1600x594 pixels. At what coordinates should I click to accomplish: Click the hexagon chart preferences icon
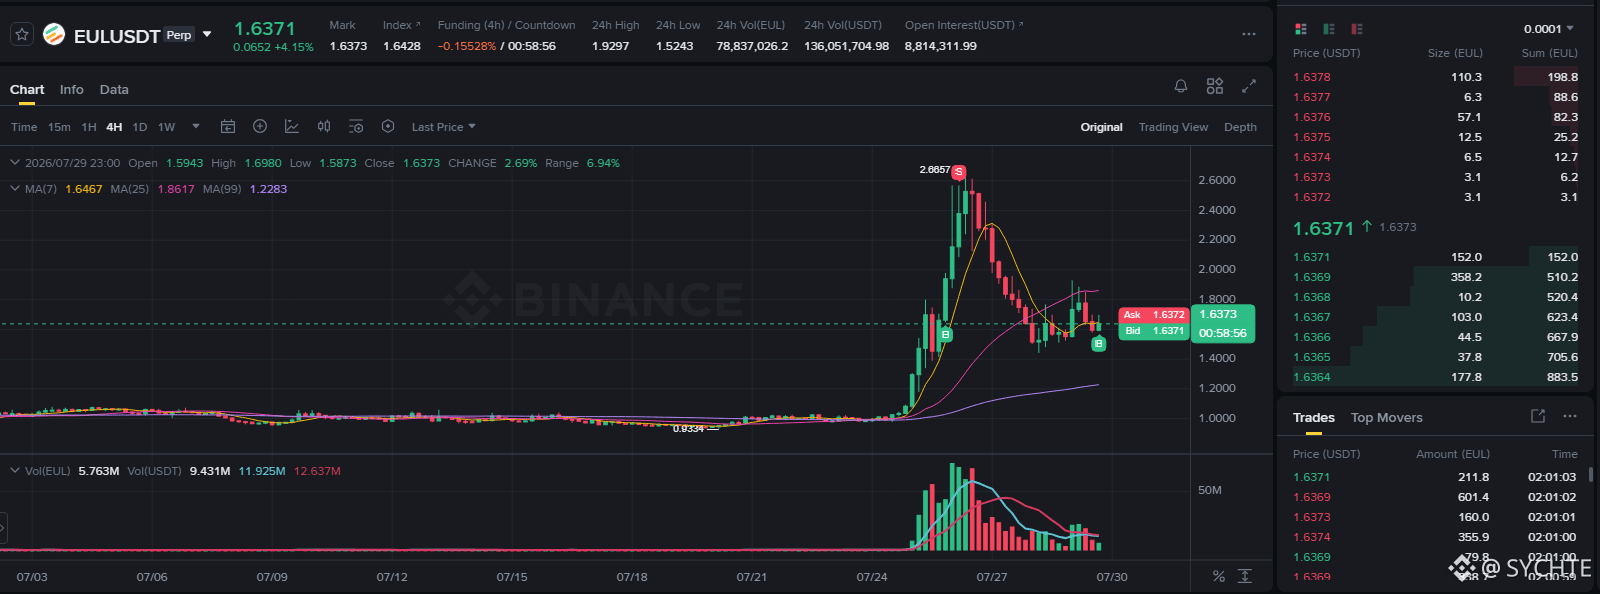click(x=388, y=126)
